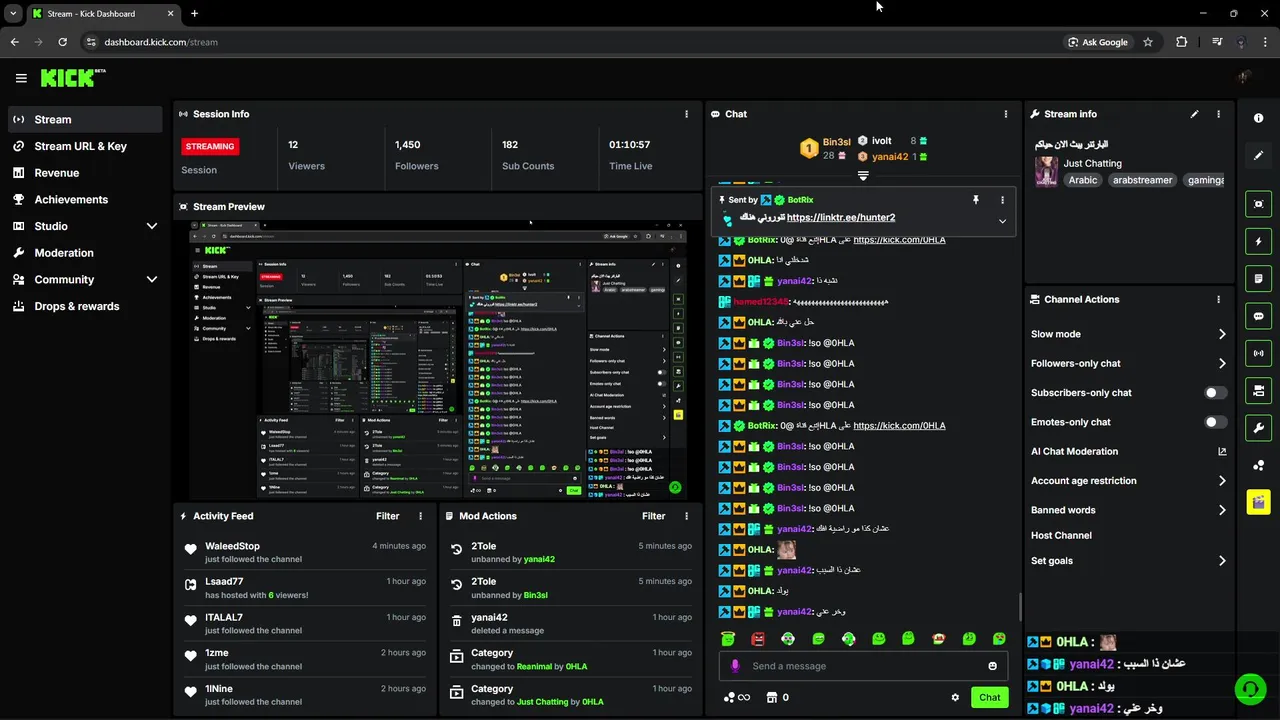This screenshot has width=1280, height=720.
Task: Bookmark this page with star icon
Action: pos(1148,42)
